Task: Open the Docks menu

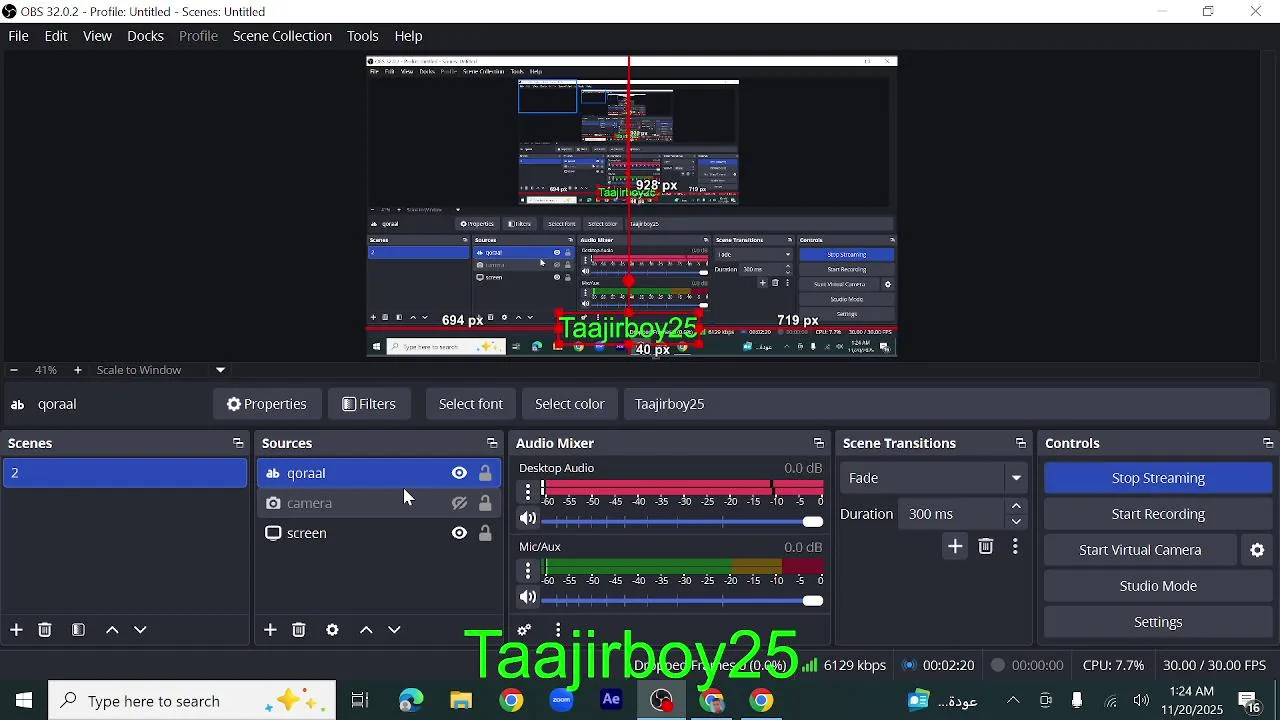Action: click(145, 36)
